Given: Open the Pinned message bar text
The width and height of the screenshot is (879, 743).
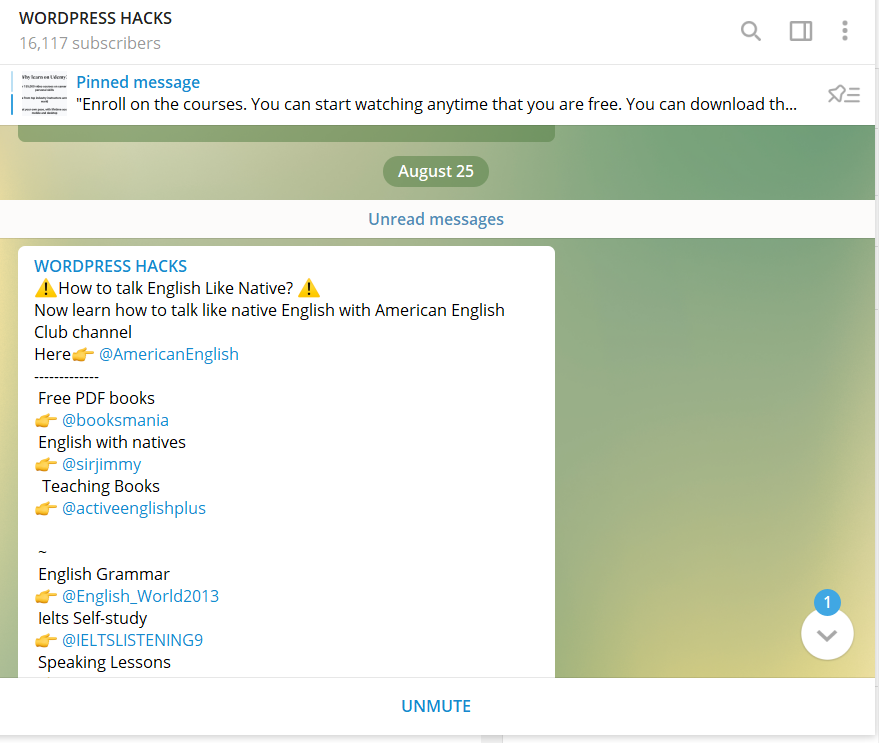Looking at the screenshot, I should (x=436, y=94).
